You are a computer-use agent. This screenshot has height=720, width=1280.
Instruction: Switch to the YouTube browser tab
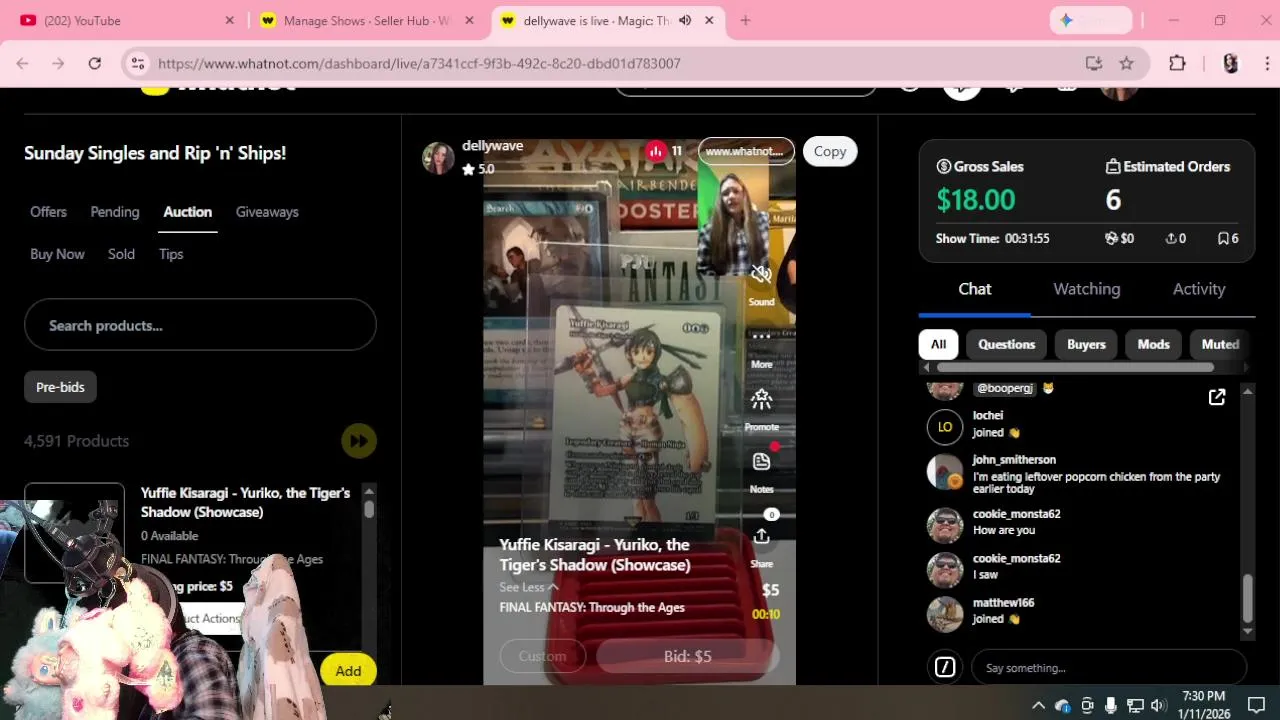128,20
